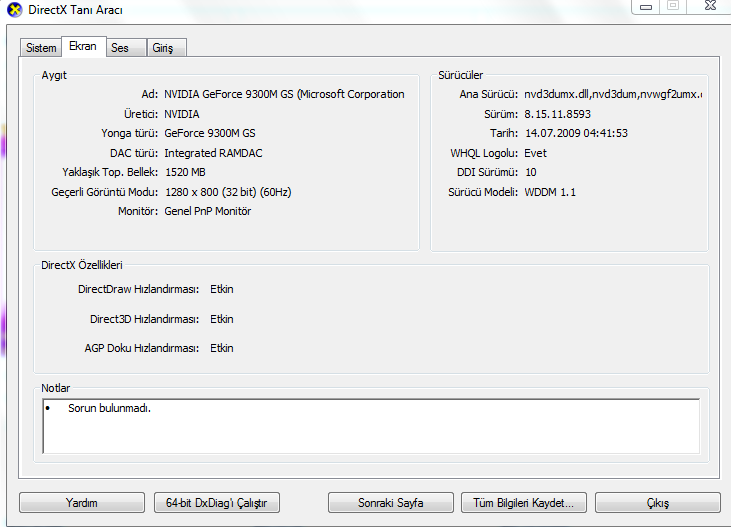Image resolution: width=731 pixels, height=527 pixels.
Task: Click Genel PnP Monitör value
Action: point(208,211)
